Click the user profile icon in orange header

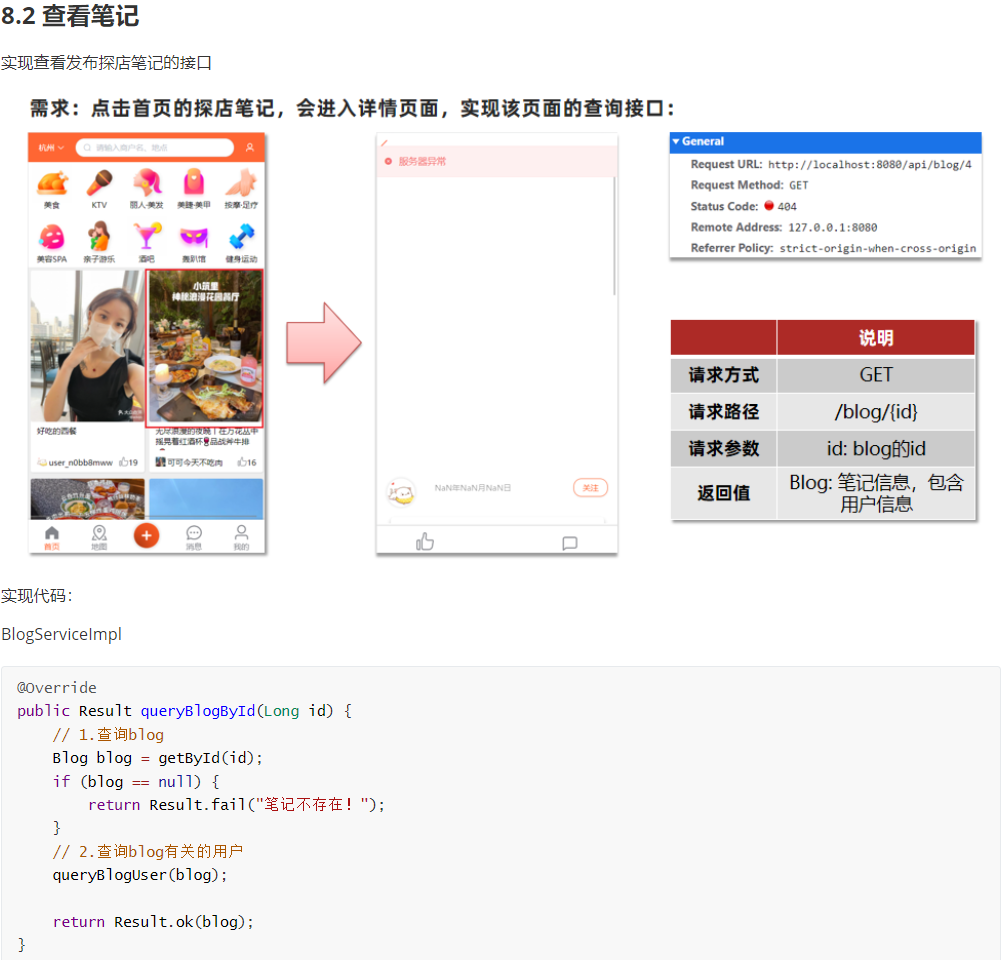click(x=249, y=148)
